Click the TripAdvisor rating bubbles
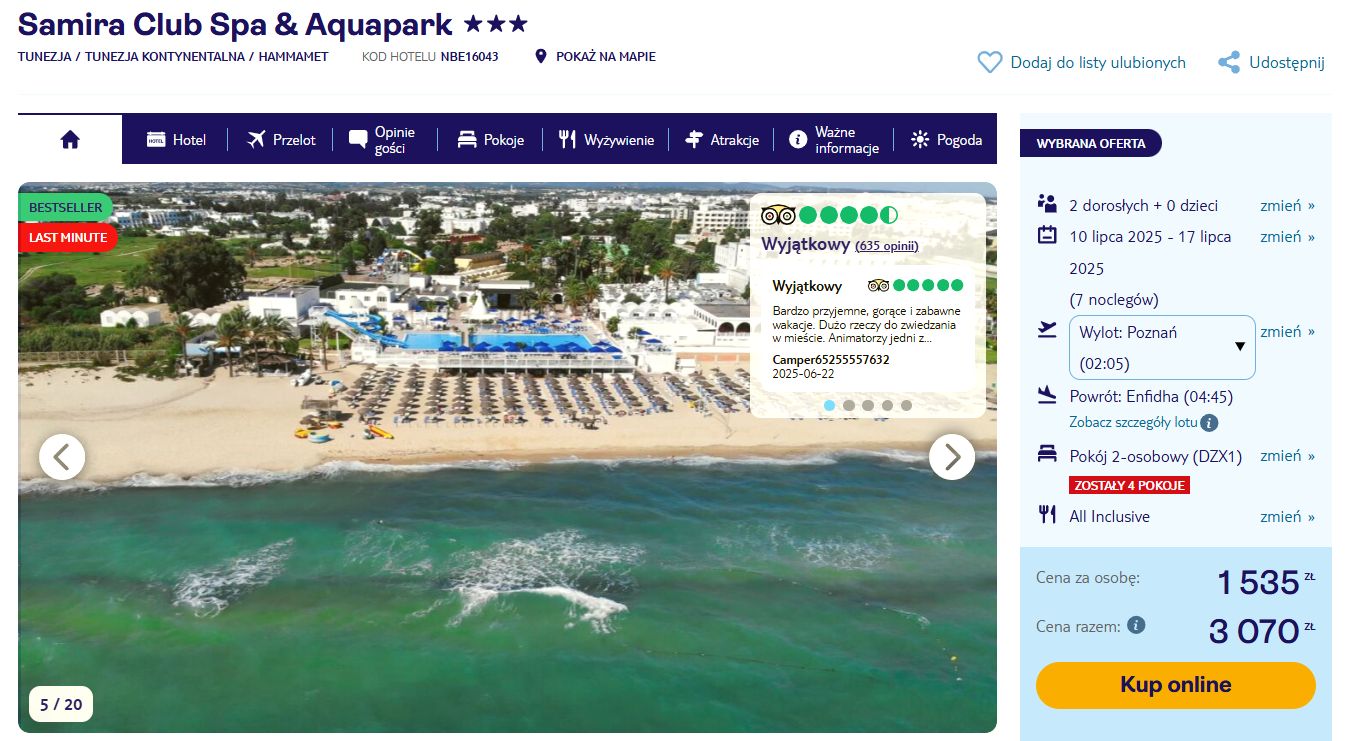1355x741 pixels. (x=848, y=215)
